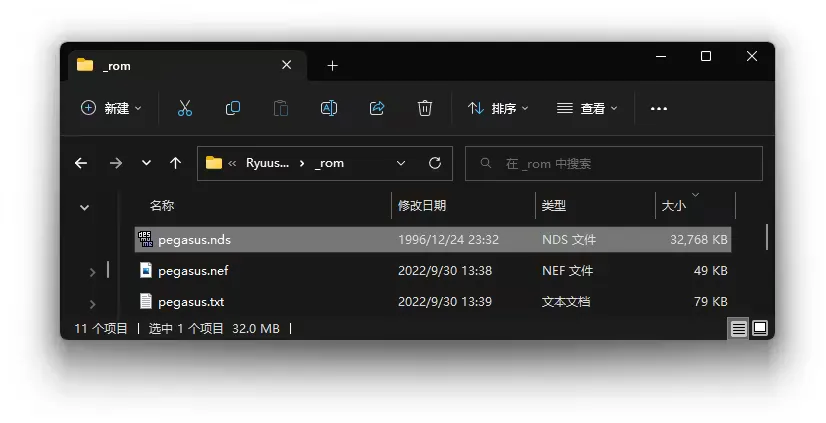
Task: Click the Copy icon in toolbar
Action: [233, 108]
